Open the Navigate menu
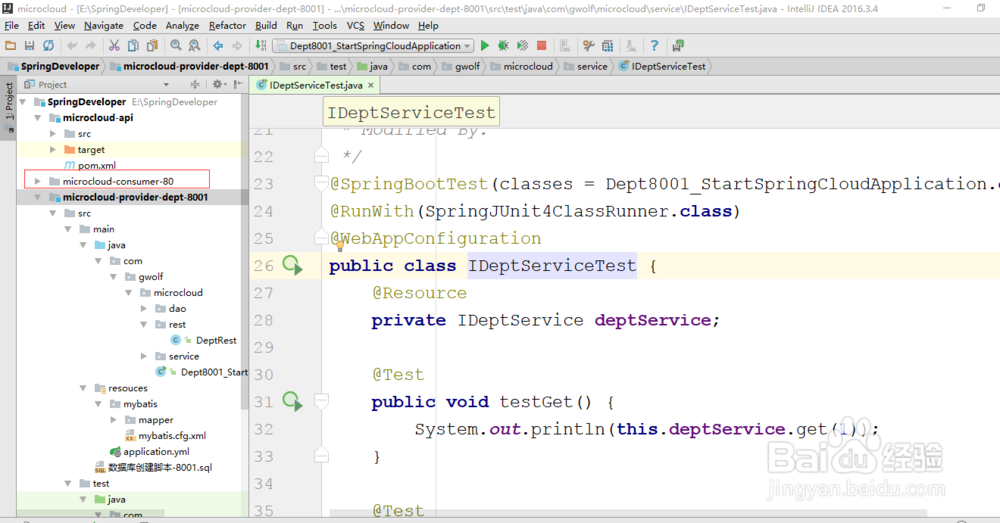 [x=103, y=26]
